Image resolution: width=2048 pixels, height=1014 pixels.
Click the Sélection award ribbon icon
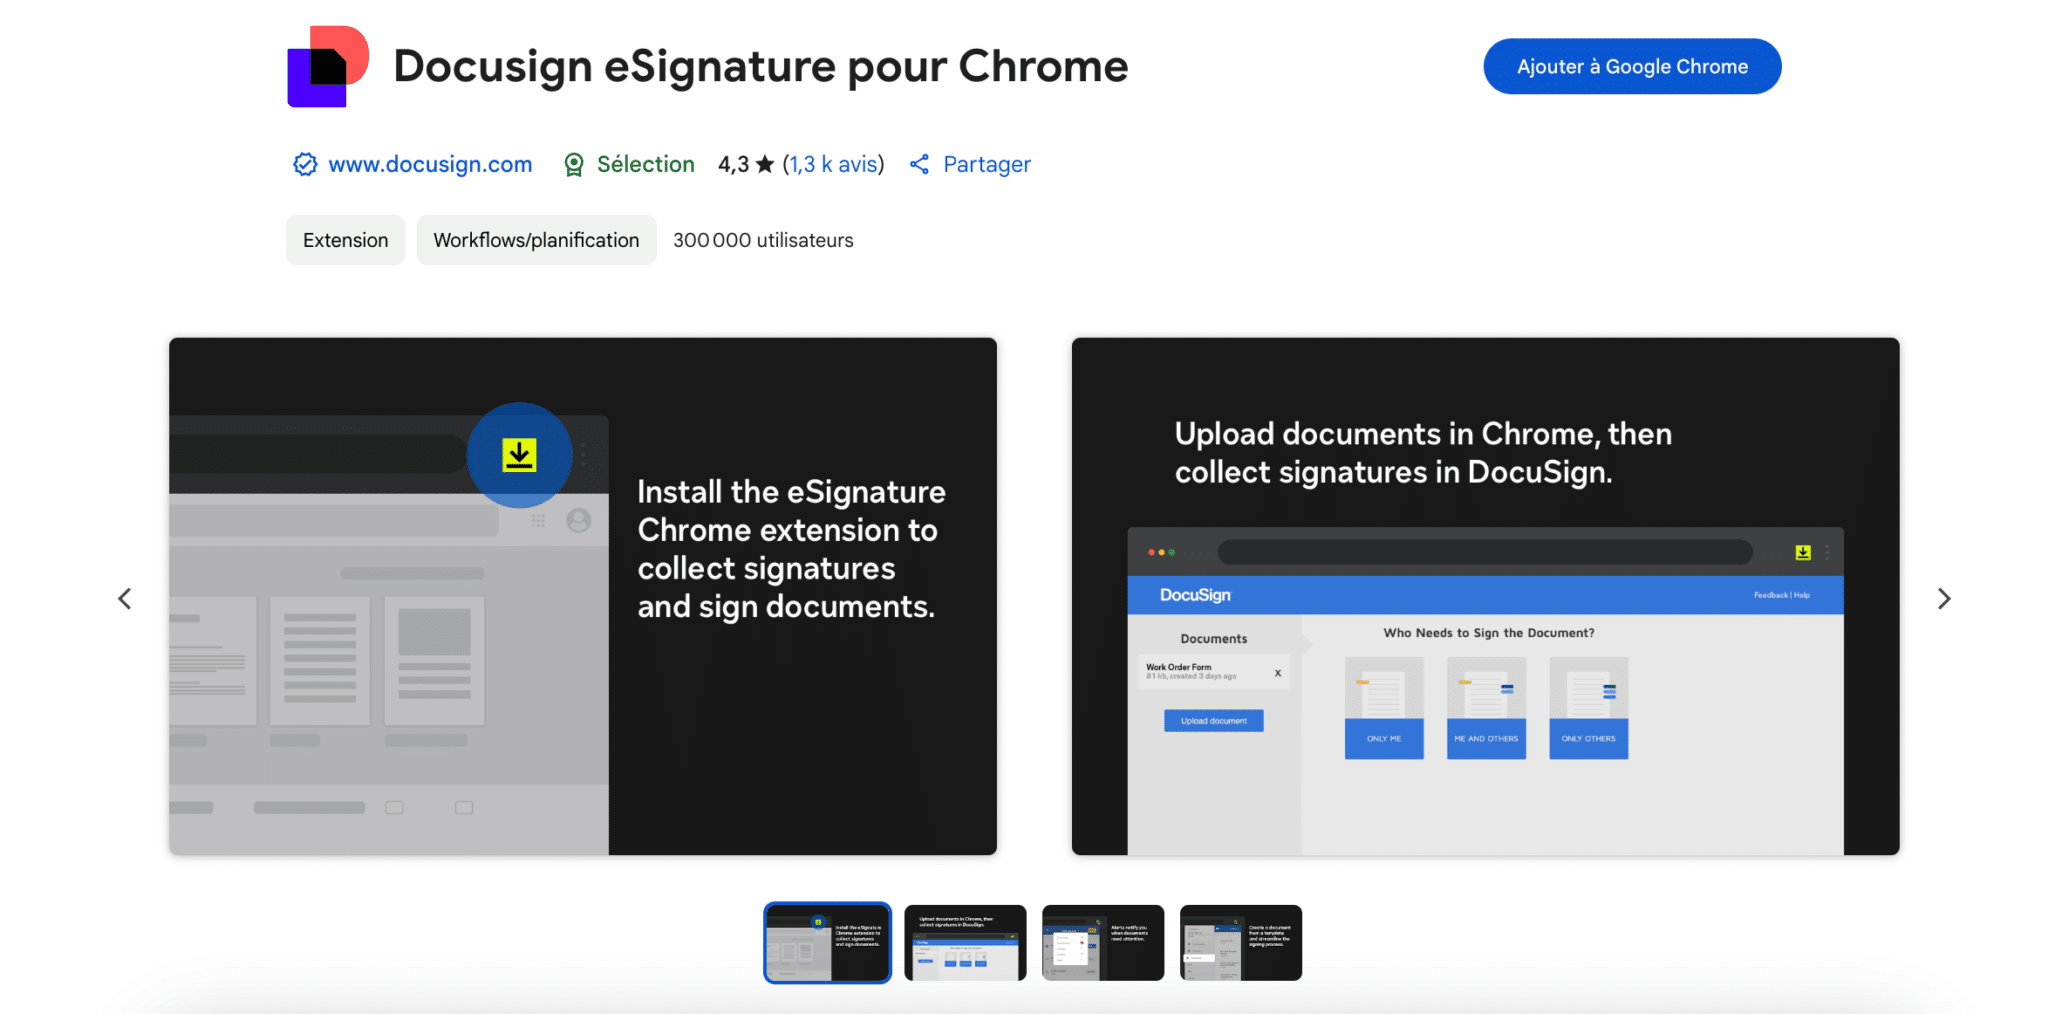[x=574, y=165]
